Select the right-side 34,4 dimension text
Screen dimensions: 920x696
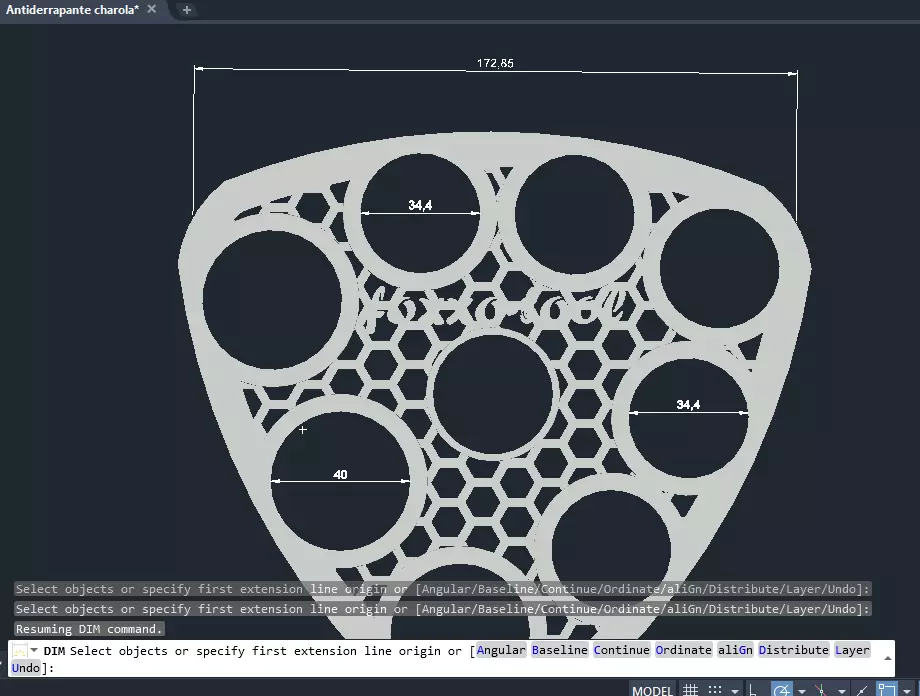point(688,404)
